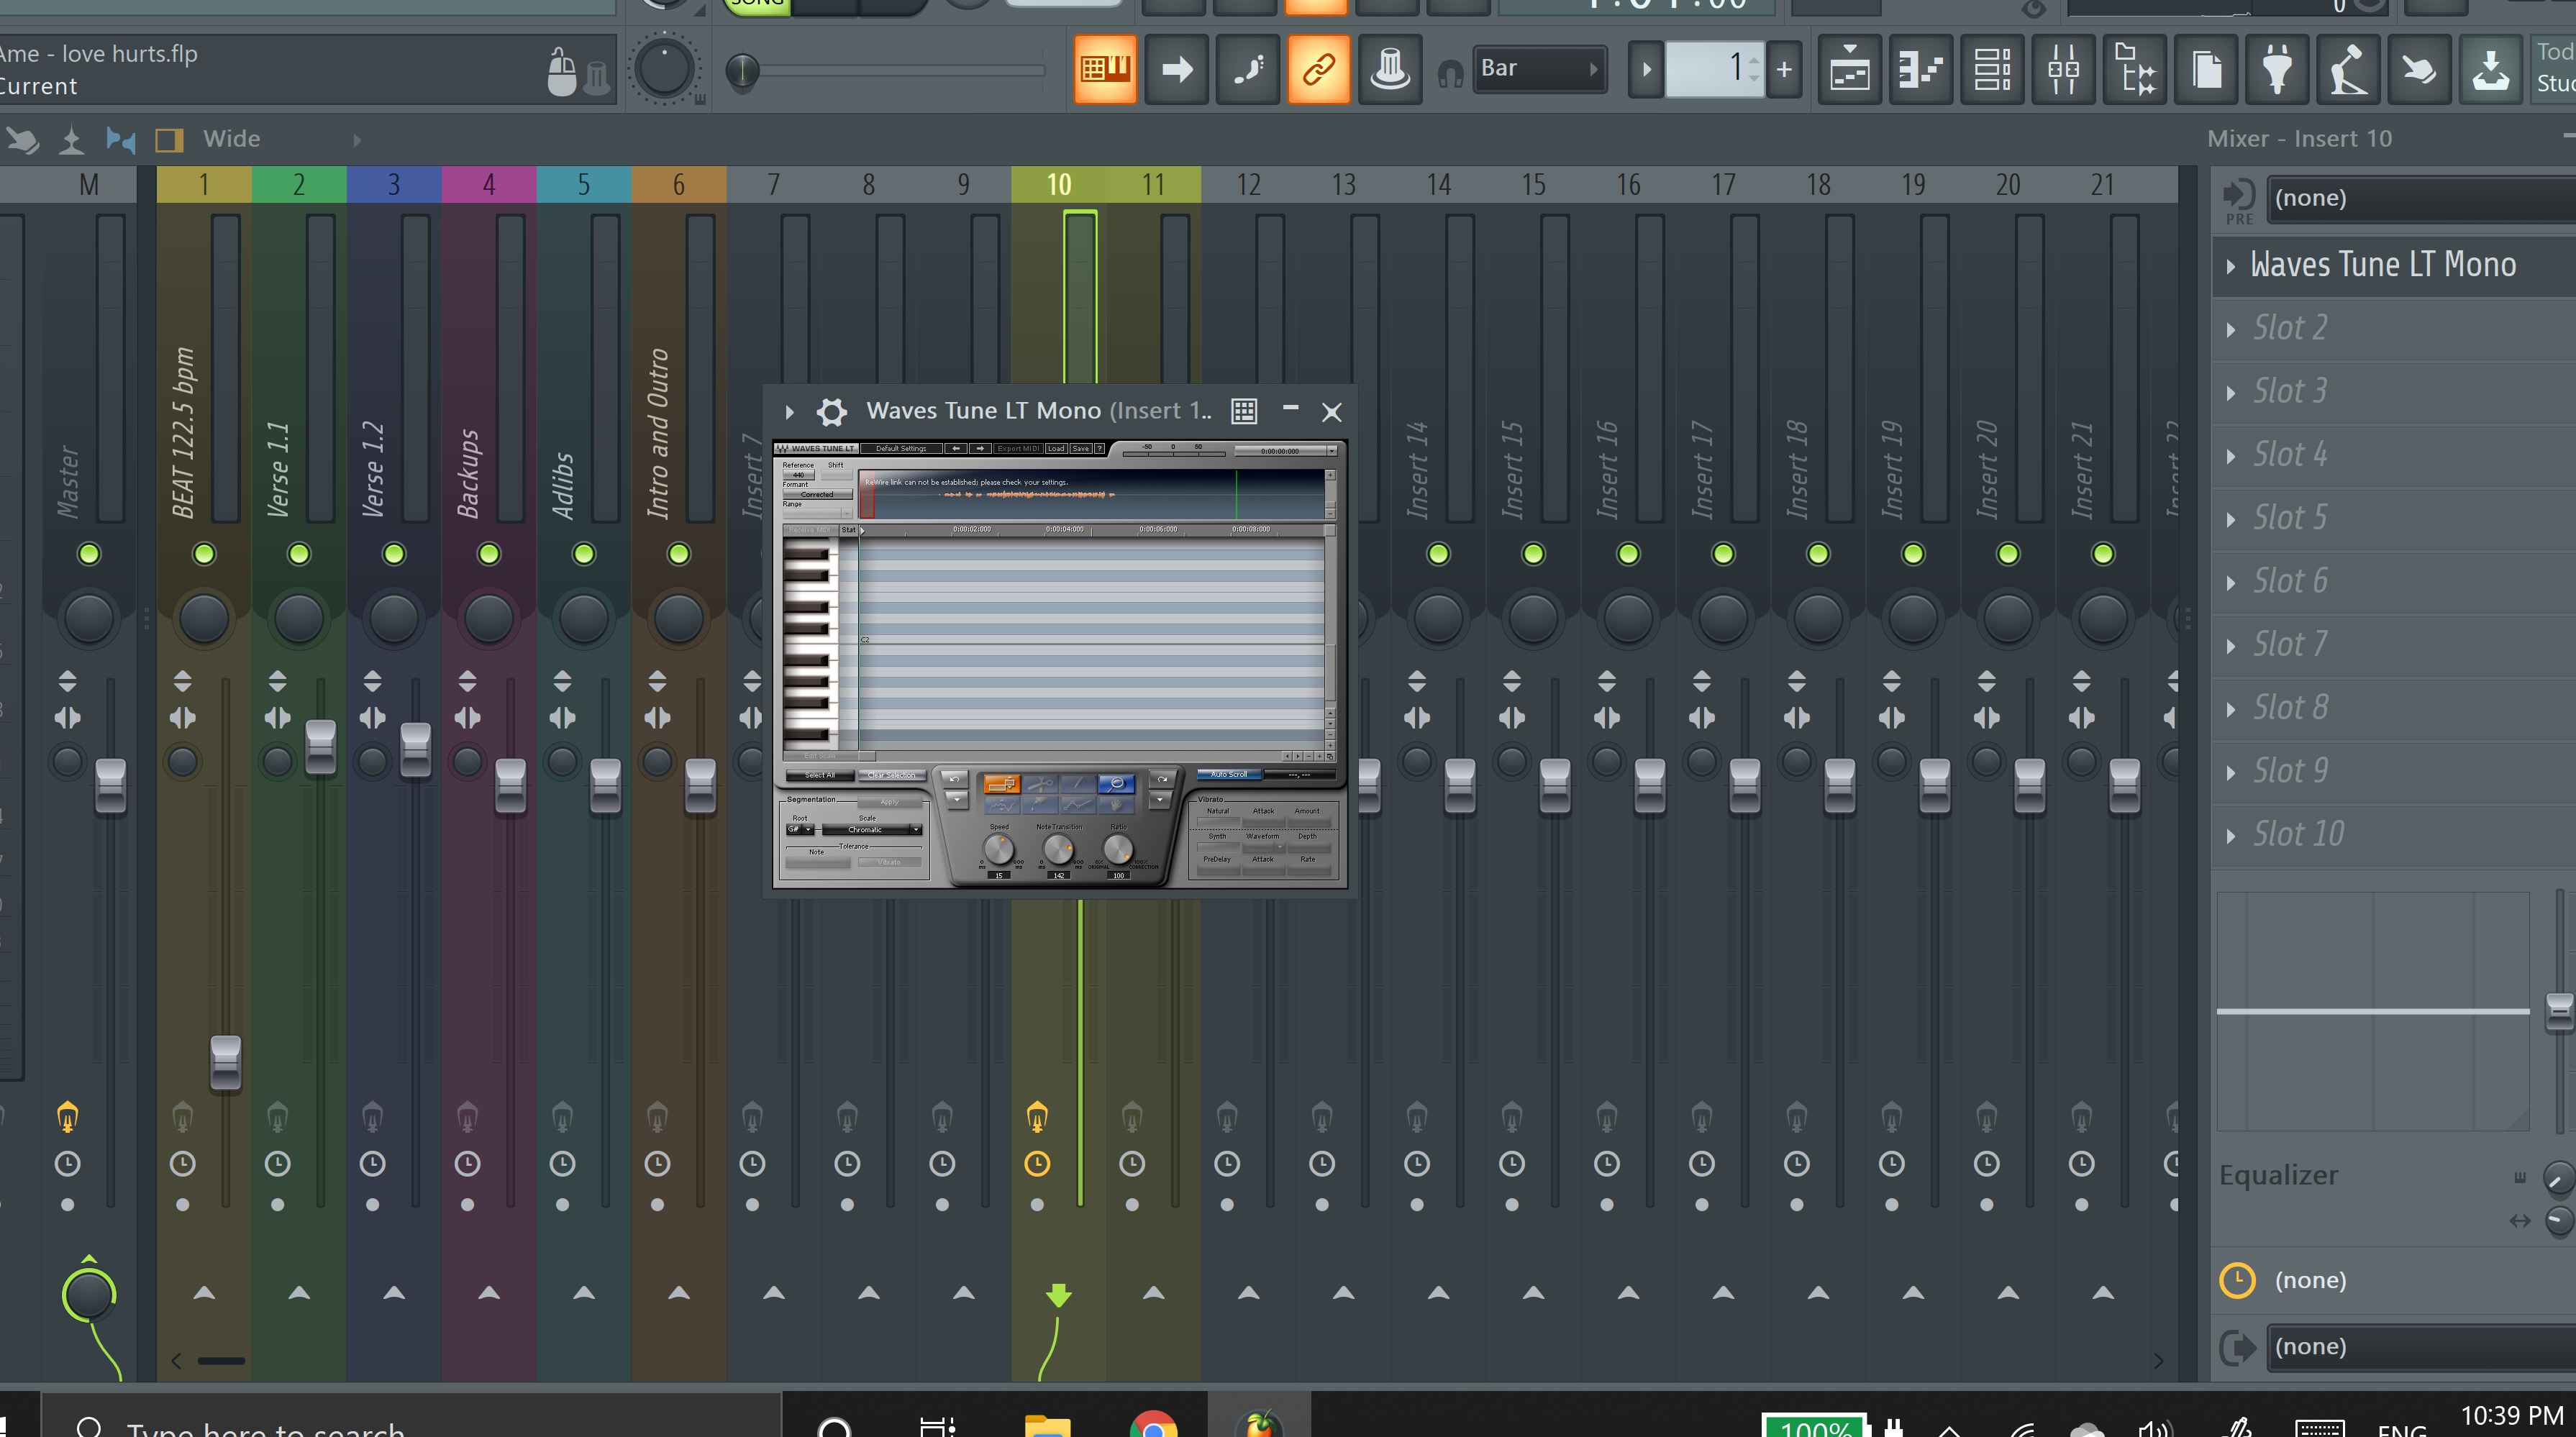2576x1437 pixels.
Task: Click the link/multilink controllers icon
Action: pos(1318,70)
